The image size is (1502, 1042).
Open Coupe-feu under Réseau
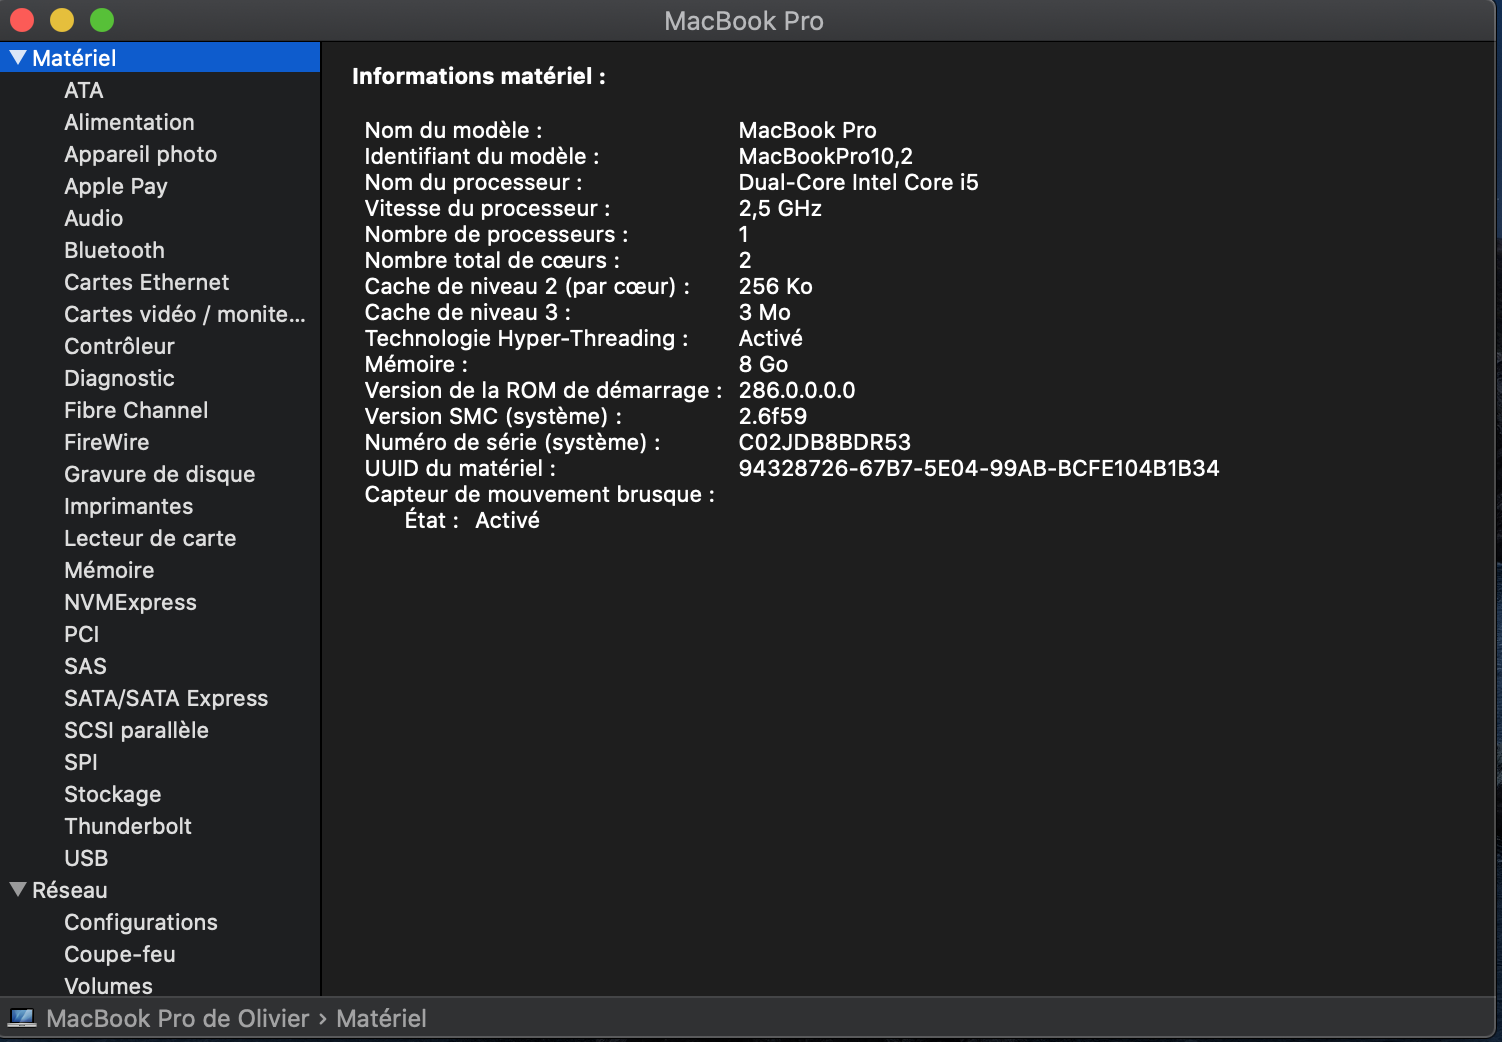tap(119, 954)
